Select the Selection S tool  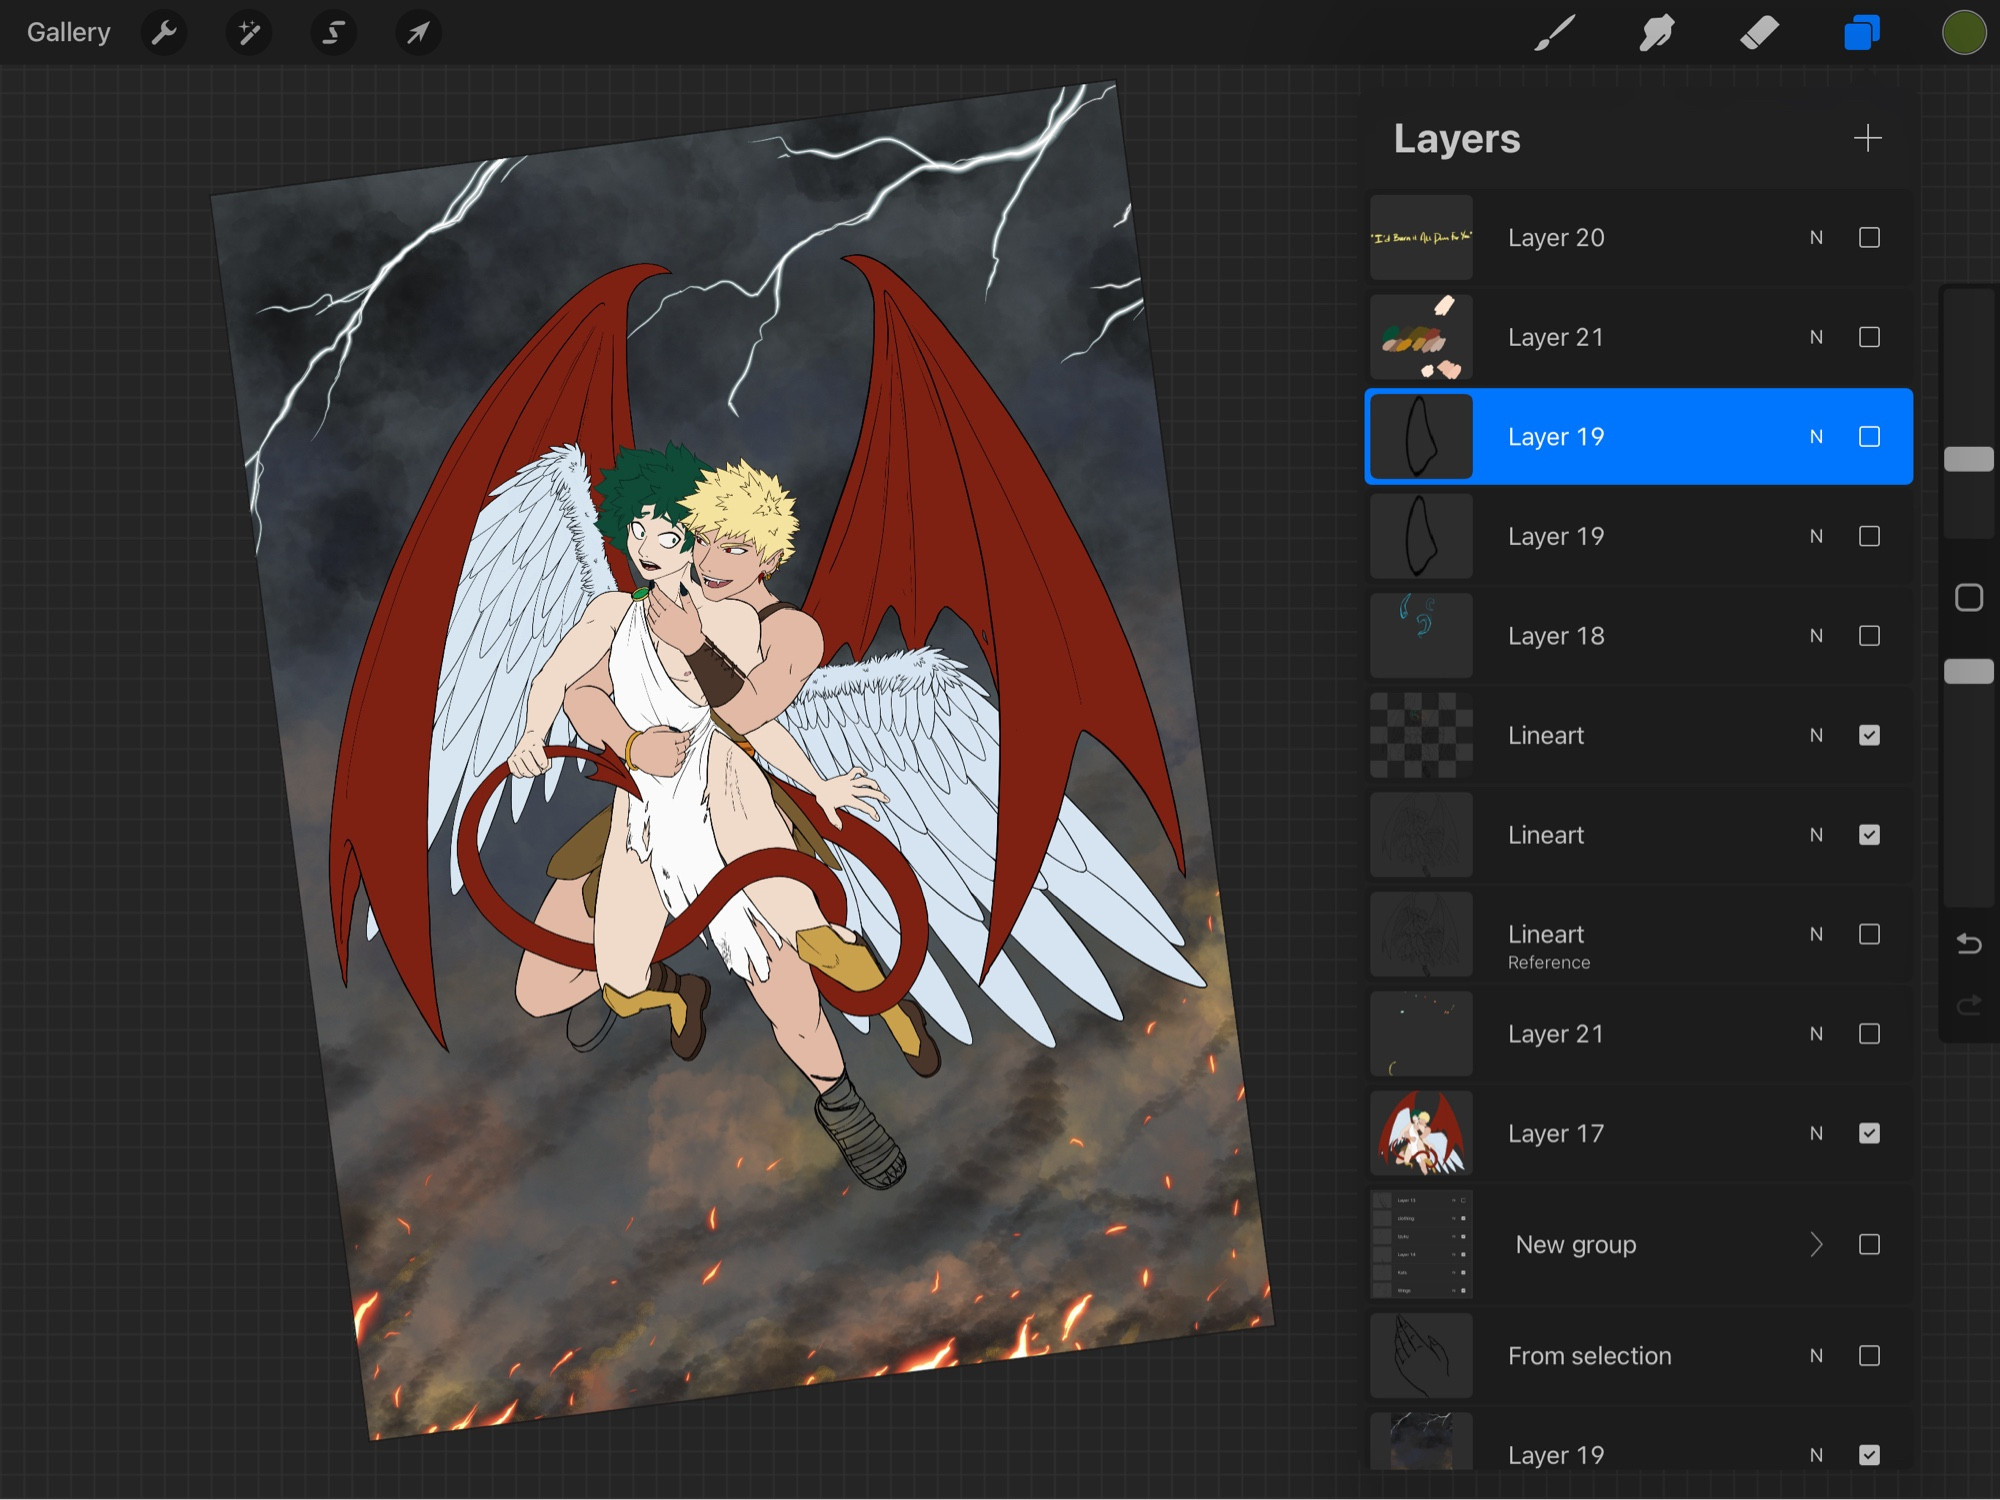pos(333,33)
